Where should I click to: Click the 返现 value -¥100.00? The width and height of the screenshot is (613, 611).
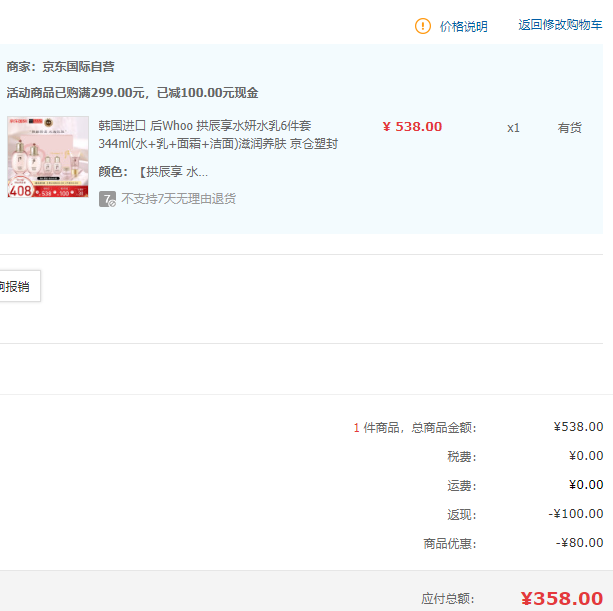575,514
